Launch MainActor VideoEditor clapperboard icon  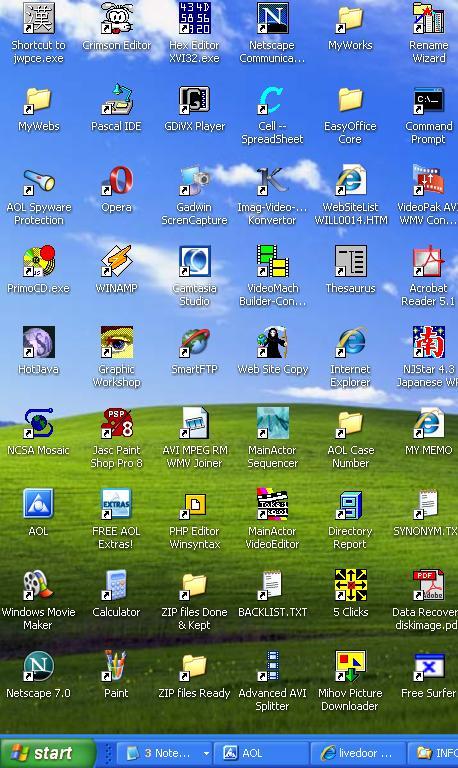tap(272, 504)
